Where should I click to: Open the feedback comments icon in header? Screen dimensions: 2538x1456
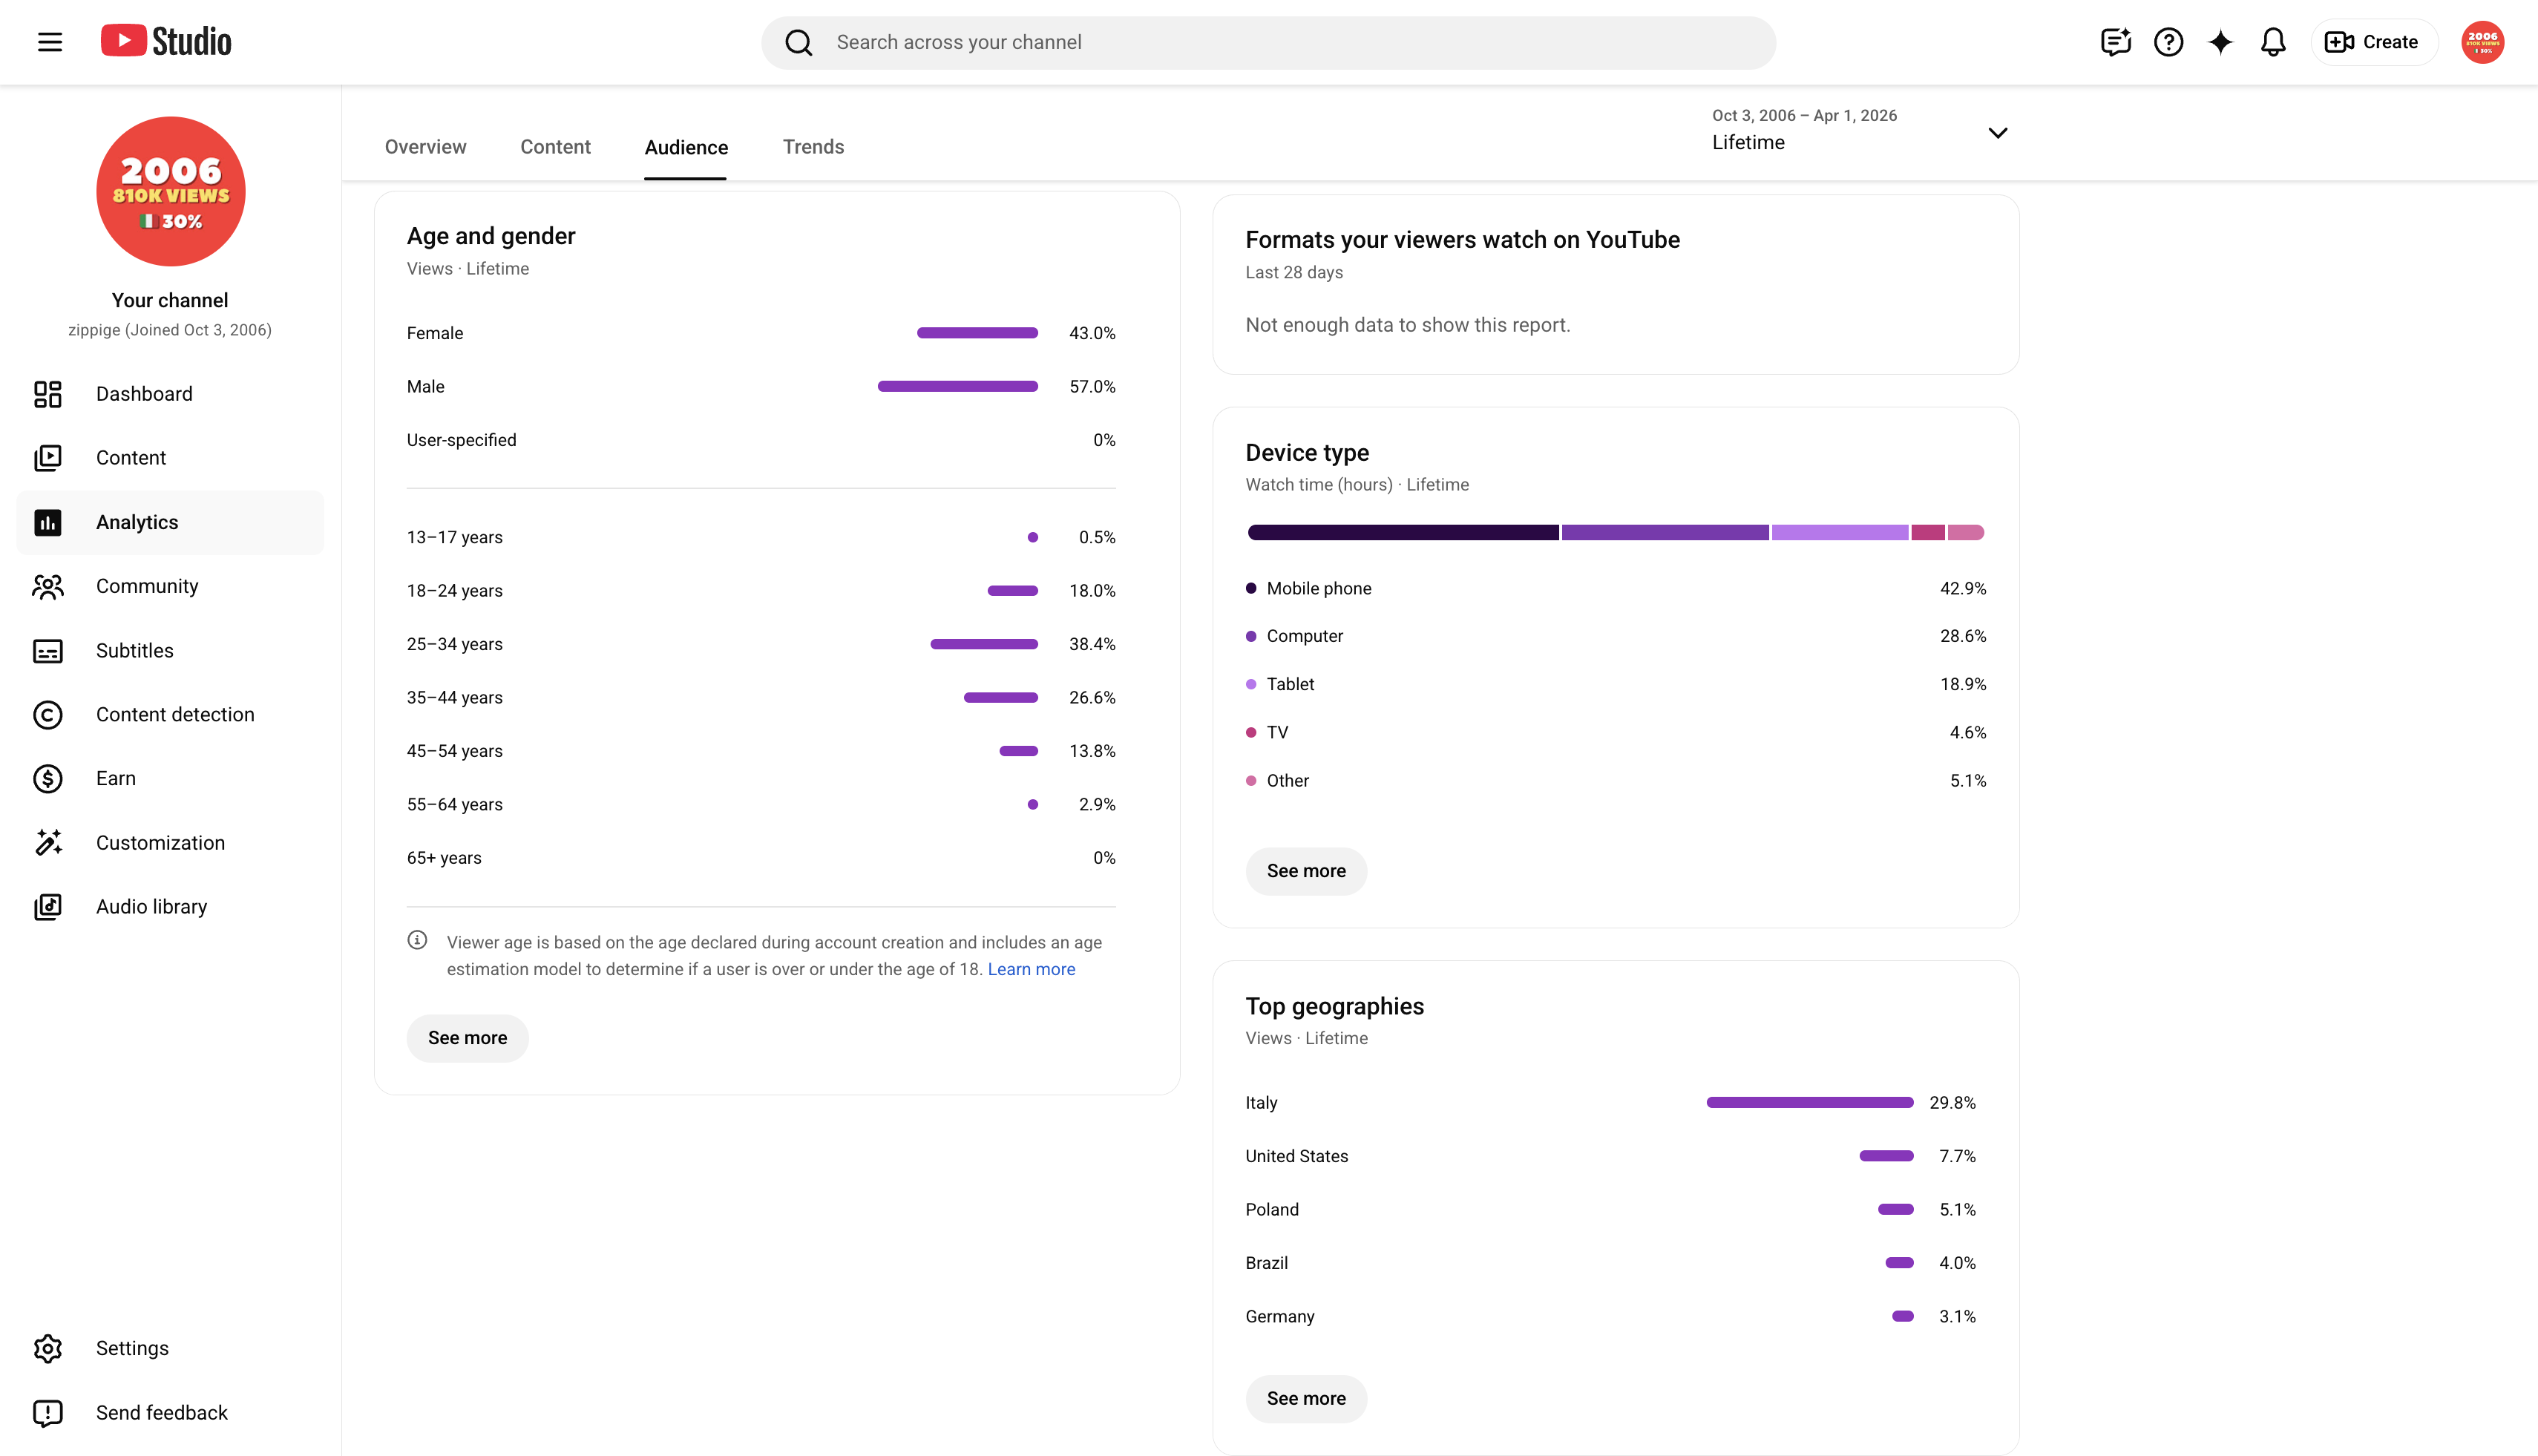[x=2116, y=42]
